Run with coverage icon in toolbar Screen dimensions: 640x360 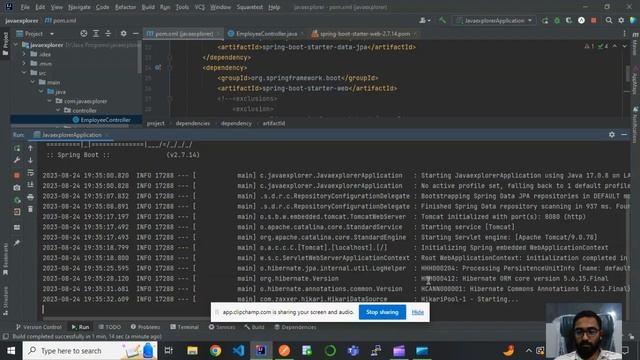click(569, 20)
